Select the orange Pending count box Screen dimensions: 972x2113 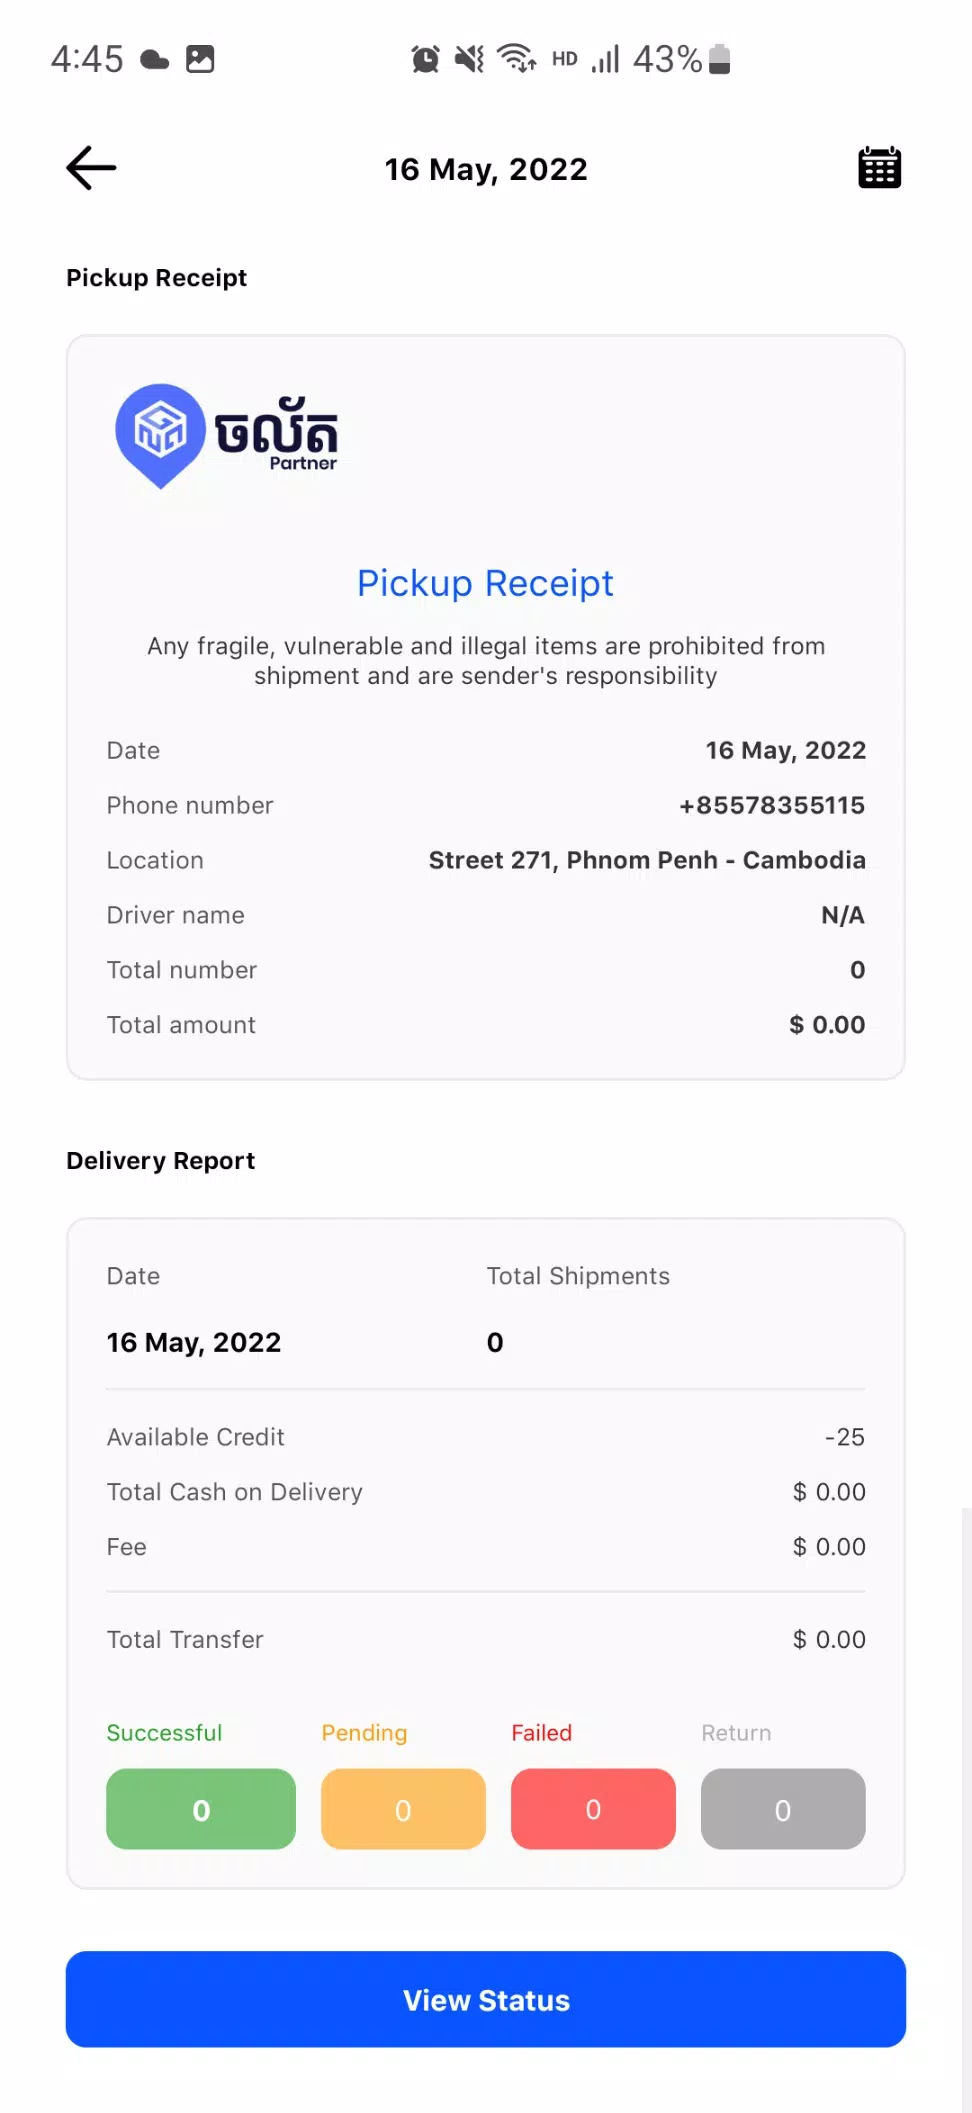pos(403,1809)
